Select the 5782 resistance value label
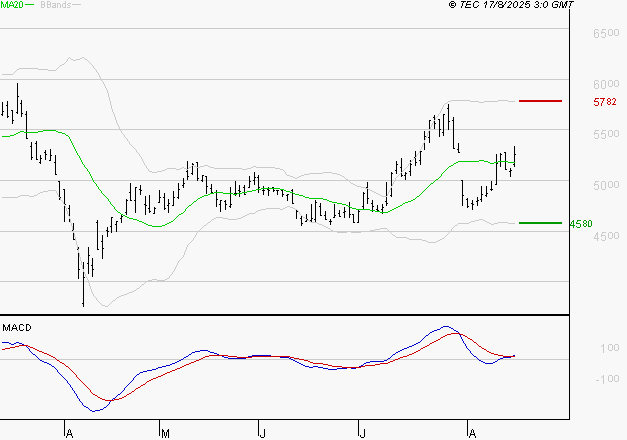The image size is (627, 440). coord(604,102)
